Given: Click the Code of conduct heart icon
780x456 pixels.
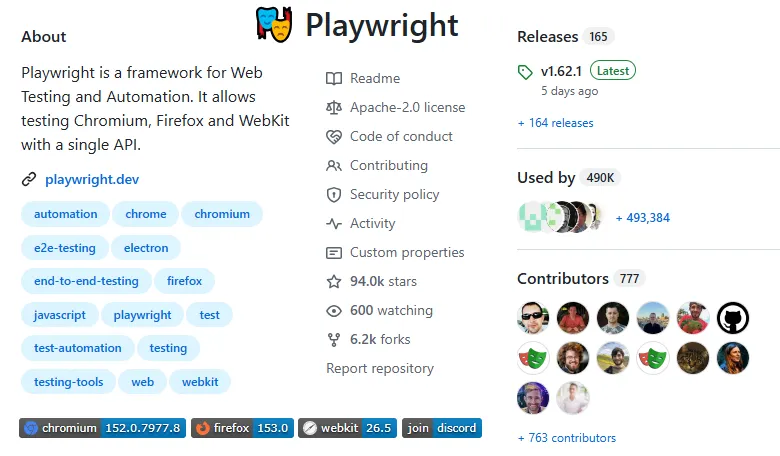Looking at the screenshot, I should 334,136.
